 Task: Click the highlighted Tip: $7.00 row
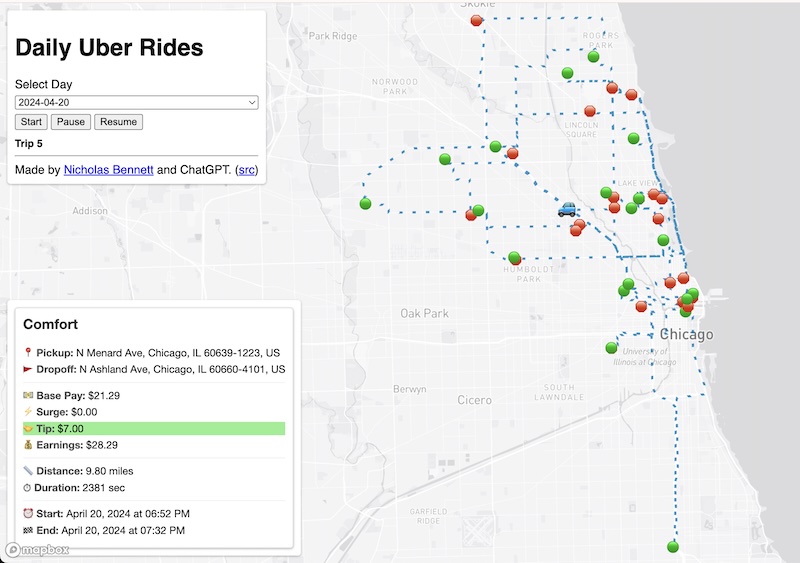(x=154, y=428)
